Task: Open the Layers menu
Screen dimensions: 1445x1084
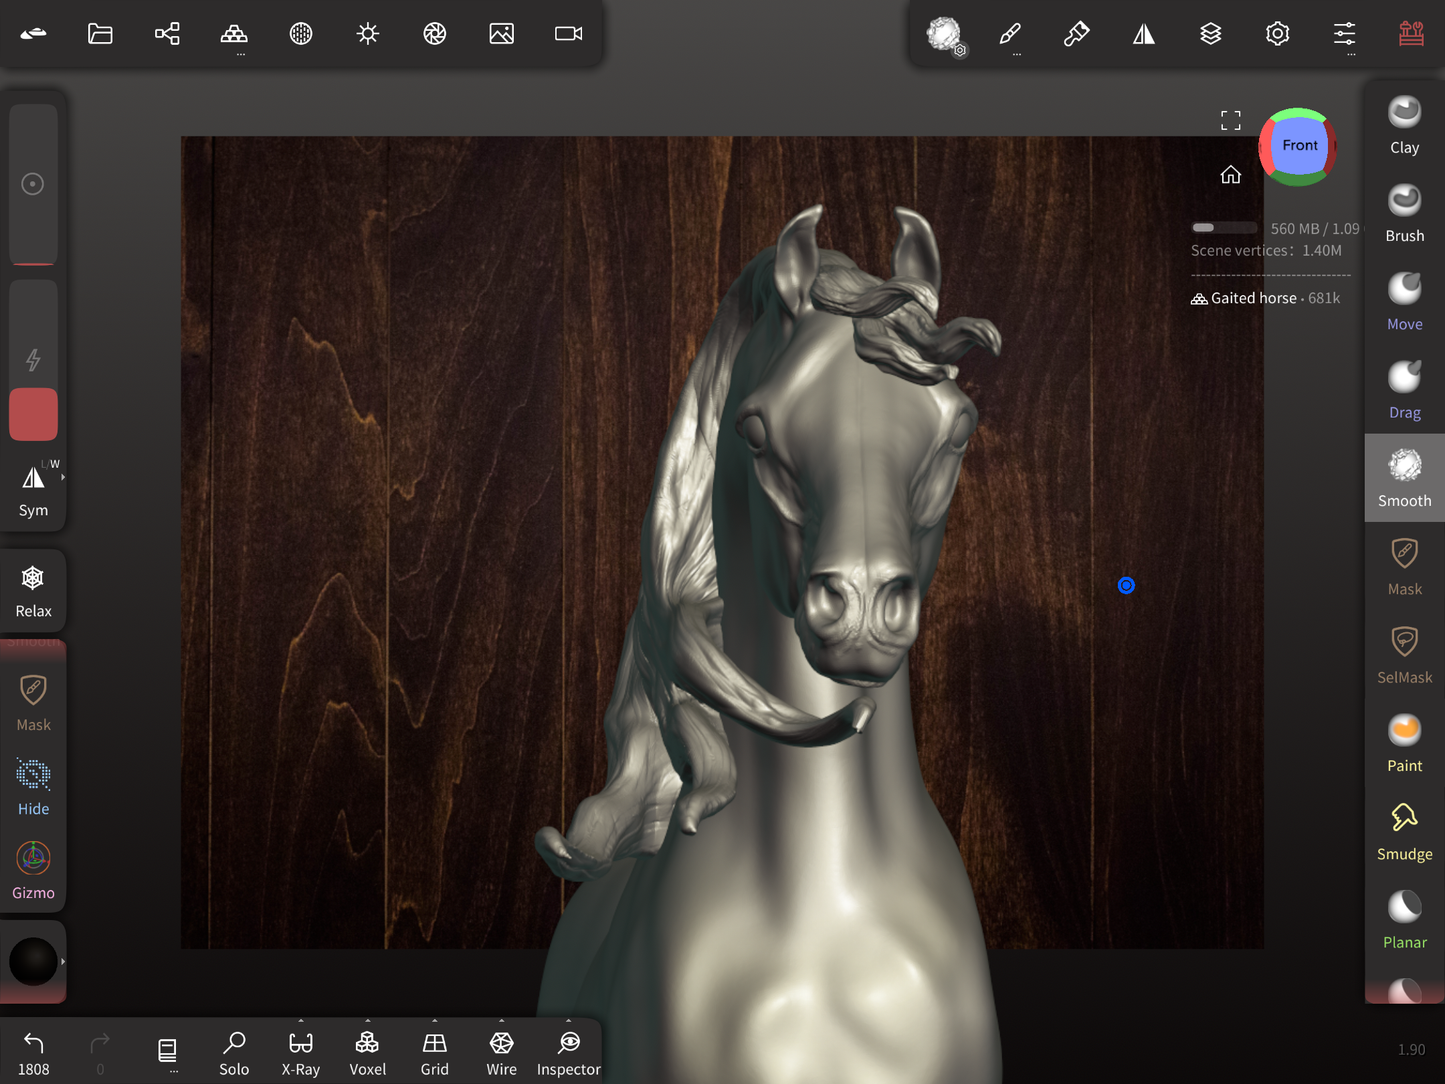Action: tap(1210, 34)
